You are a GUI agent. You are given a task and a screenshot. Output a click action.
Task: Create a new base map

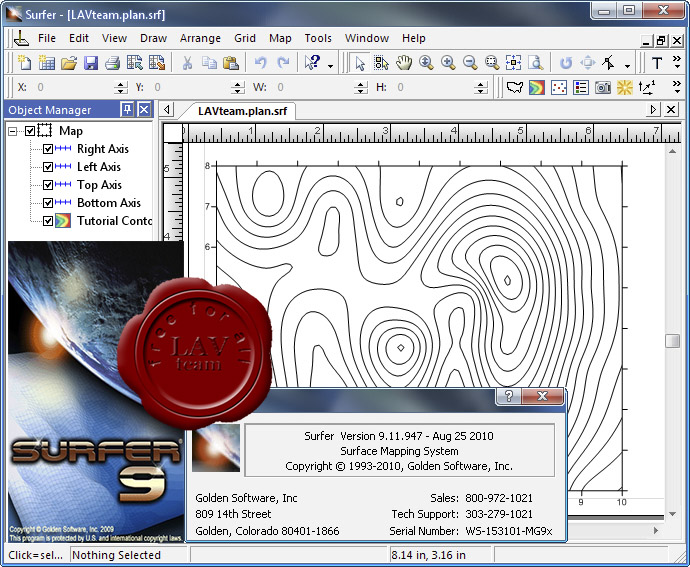click(515, 88)
